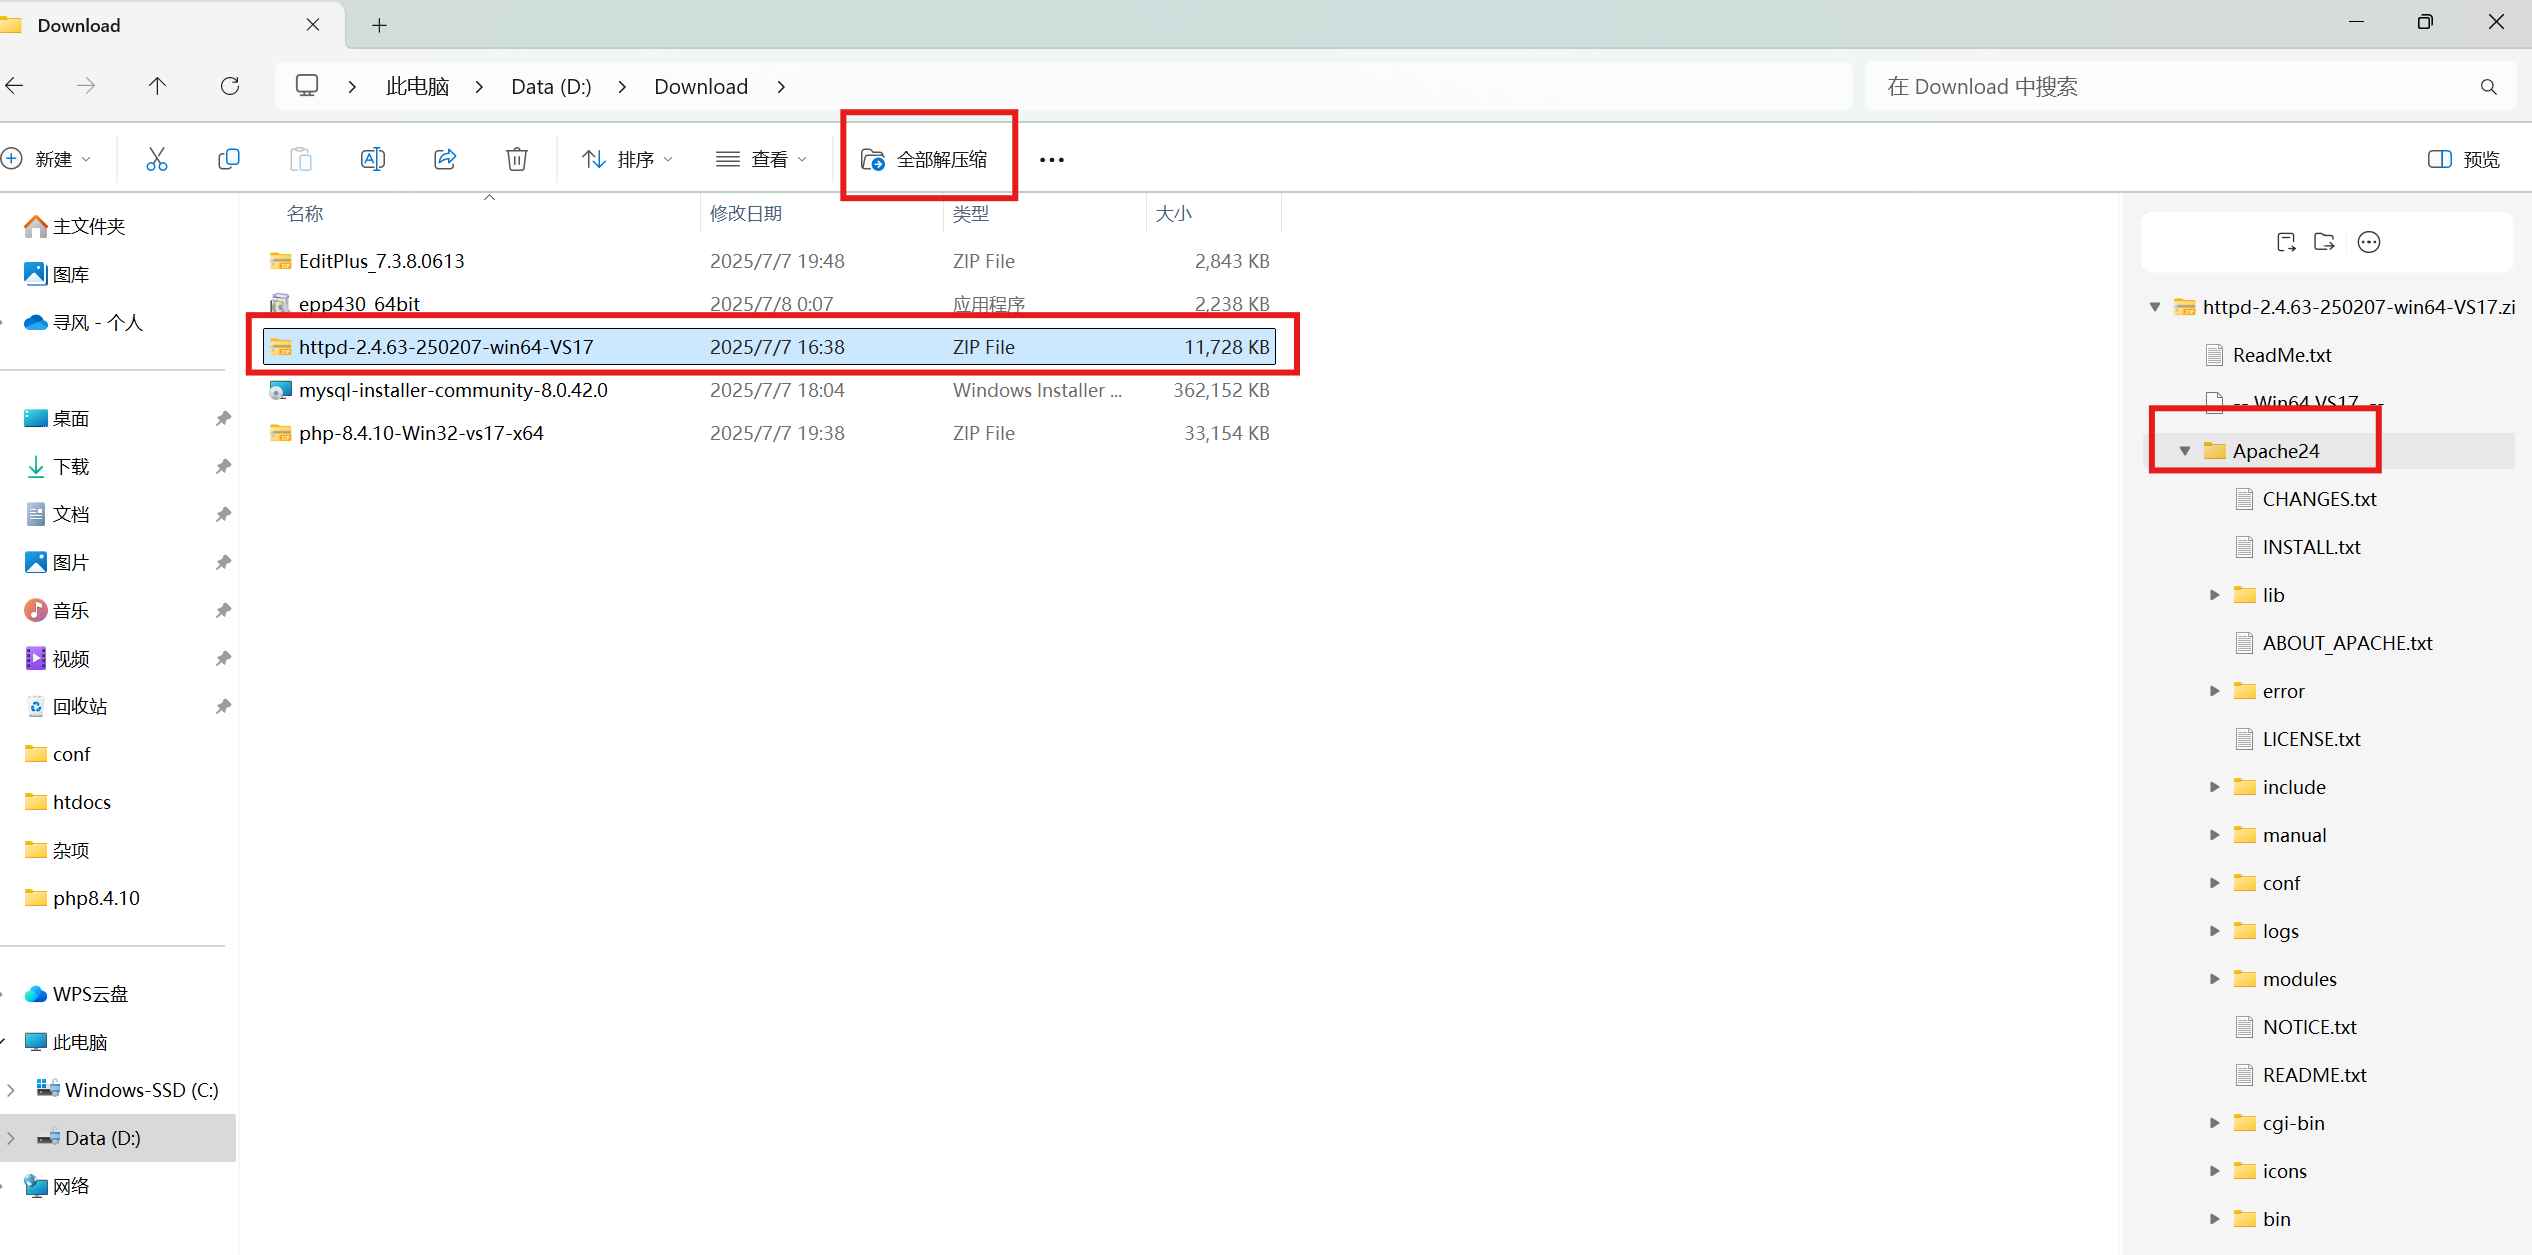This screenshot has height=1255, width=2532.
Task: Select the Cut tool in the toolbar
Action: [x=156, y=158]
